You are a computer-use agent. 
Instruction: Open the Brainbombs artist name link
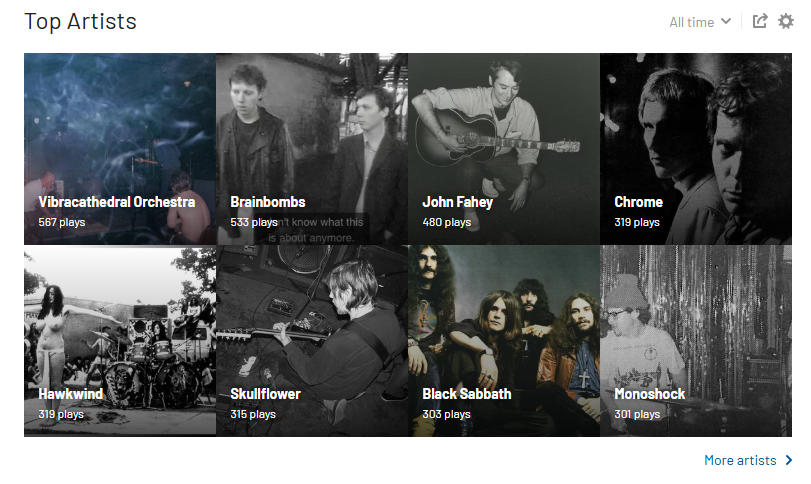click(x=268, y=202)
